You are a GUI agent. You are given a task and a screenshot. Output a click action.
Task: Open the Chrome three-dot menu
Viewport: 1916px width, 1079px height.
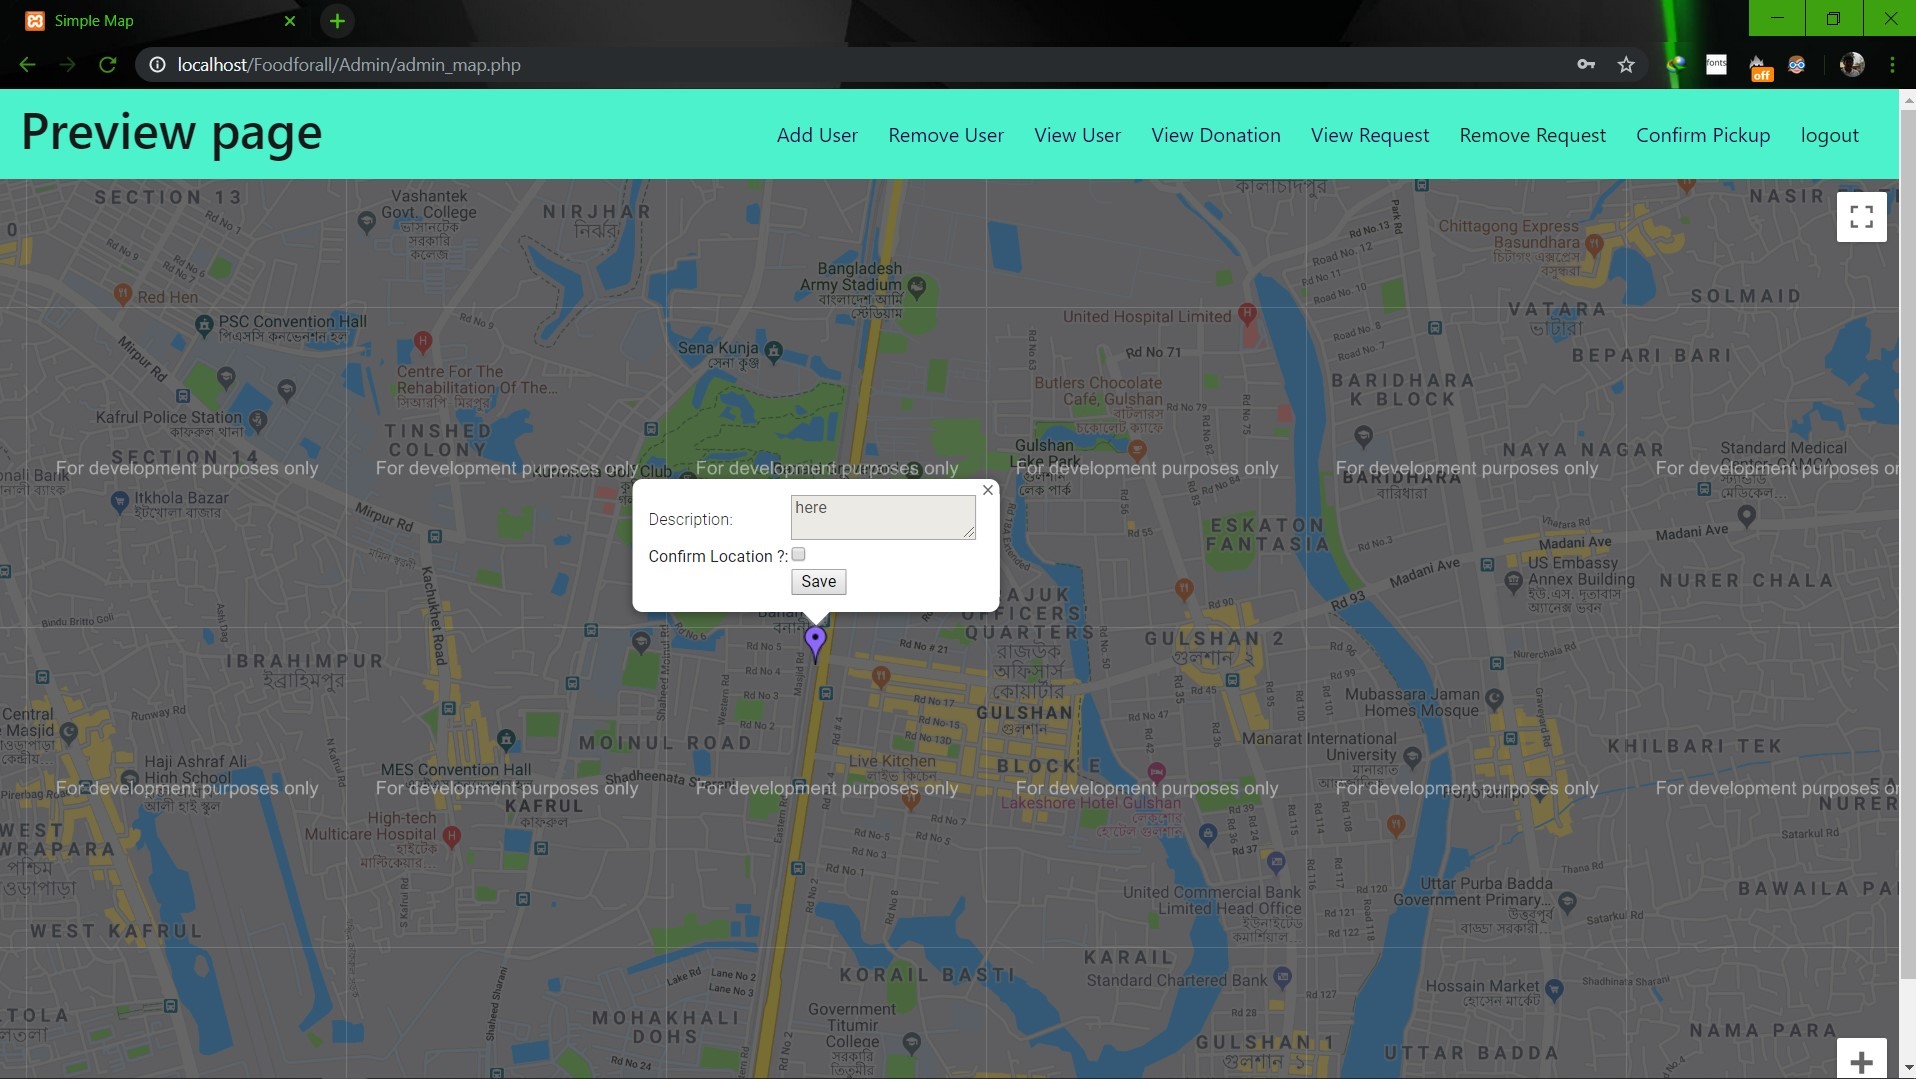1892,65
